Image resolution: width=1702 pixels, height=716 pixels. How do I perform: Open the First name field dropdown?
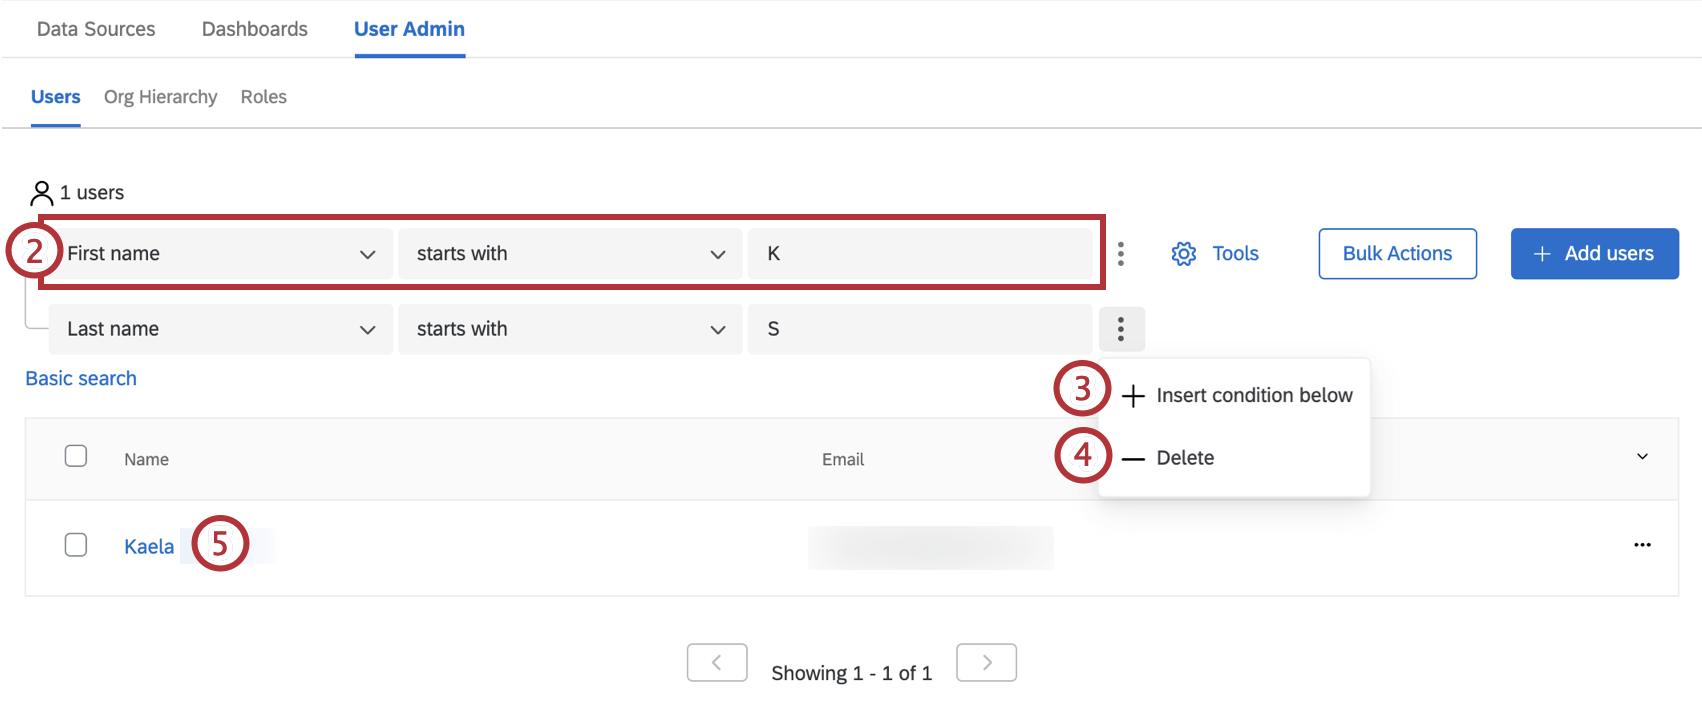[x=221, y=254]
